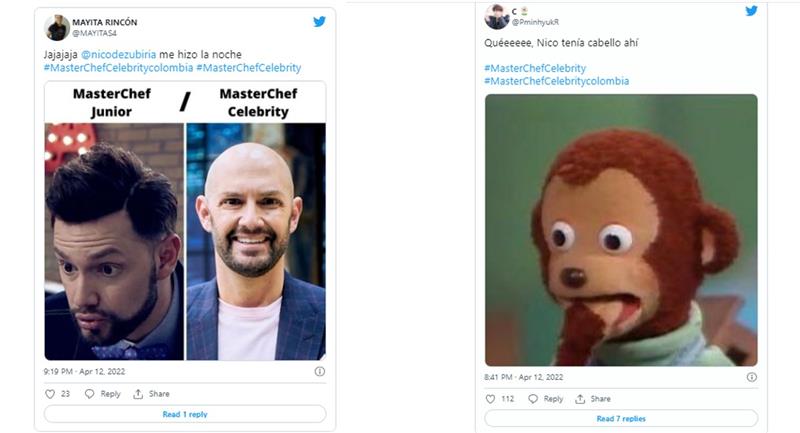
Task: Click the 8:41 PM · Apr 12, 2022 timestamp
Action: (523, 377)
